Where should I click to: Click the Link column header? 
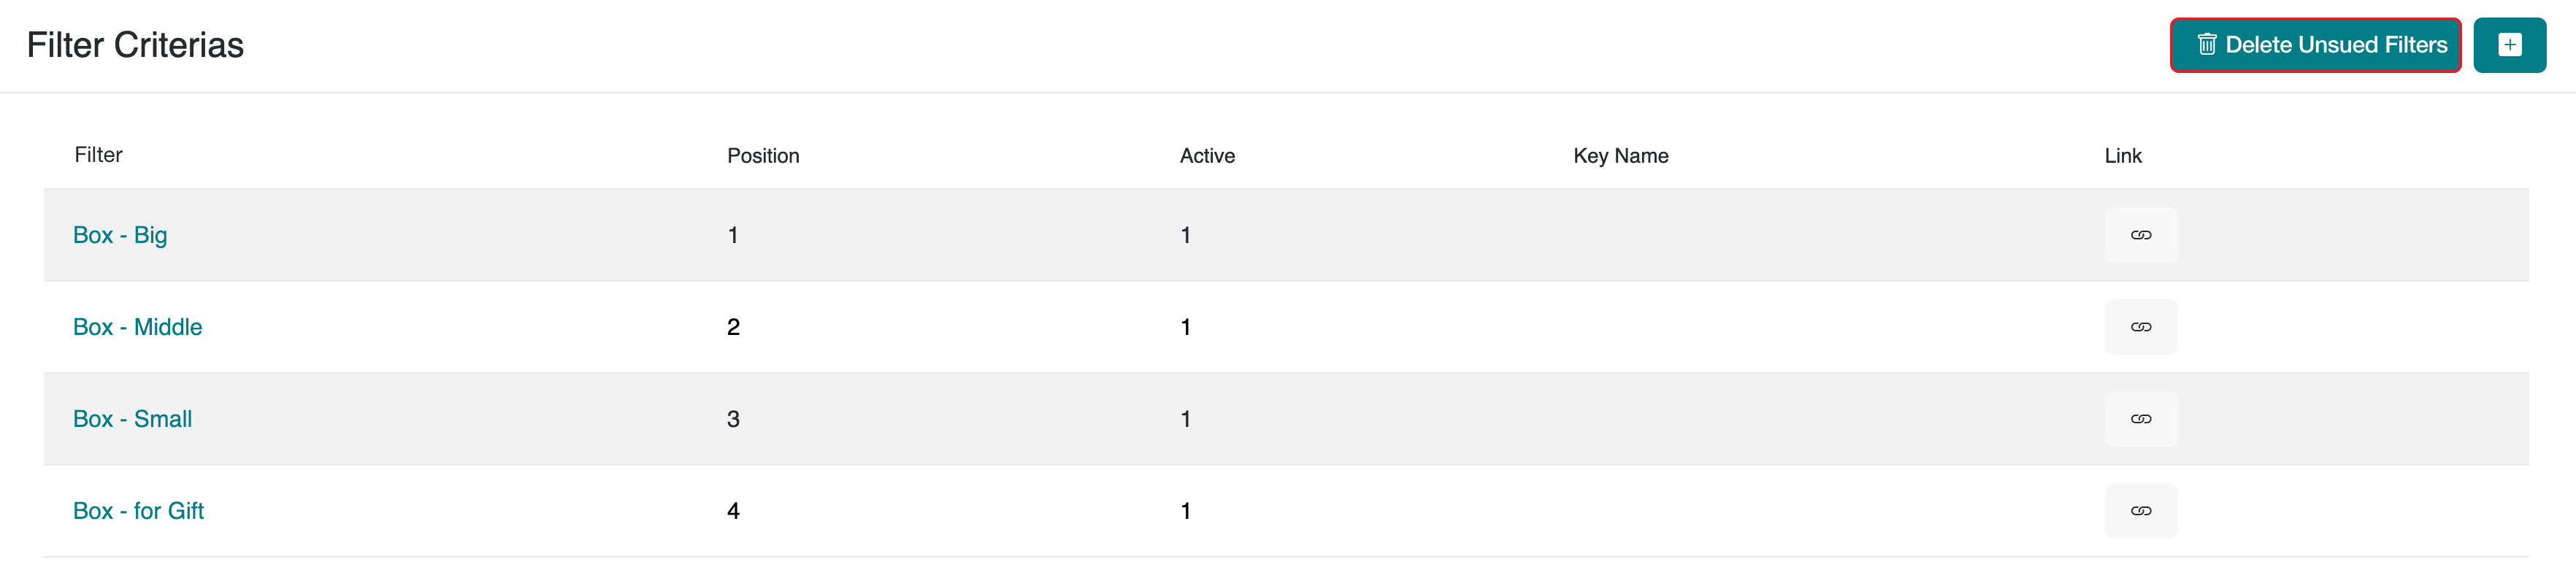pyautogui.click(x=2122, y=156)
